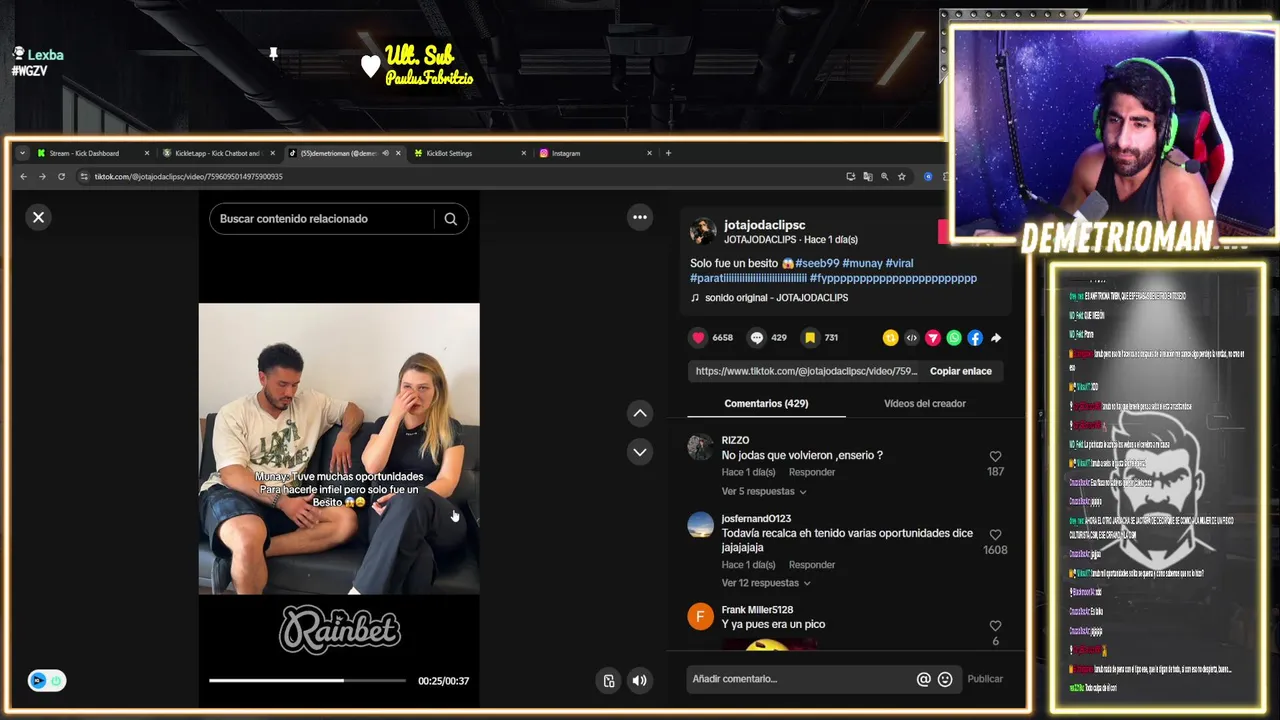The height and width of the screenshot is (720, 1280).
Task: Share the video to WhatsApp
Action: [954, 338]
